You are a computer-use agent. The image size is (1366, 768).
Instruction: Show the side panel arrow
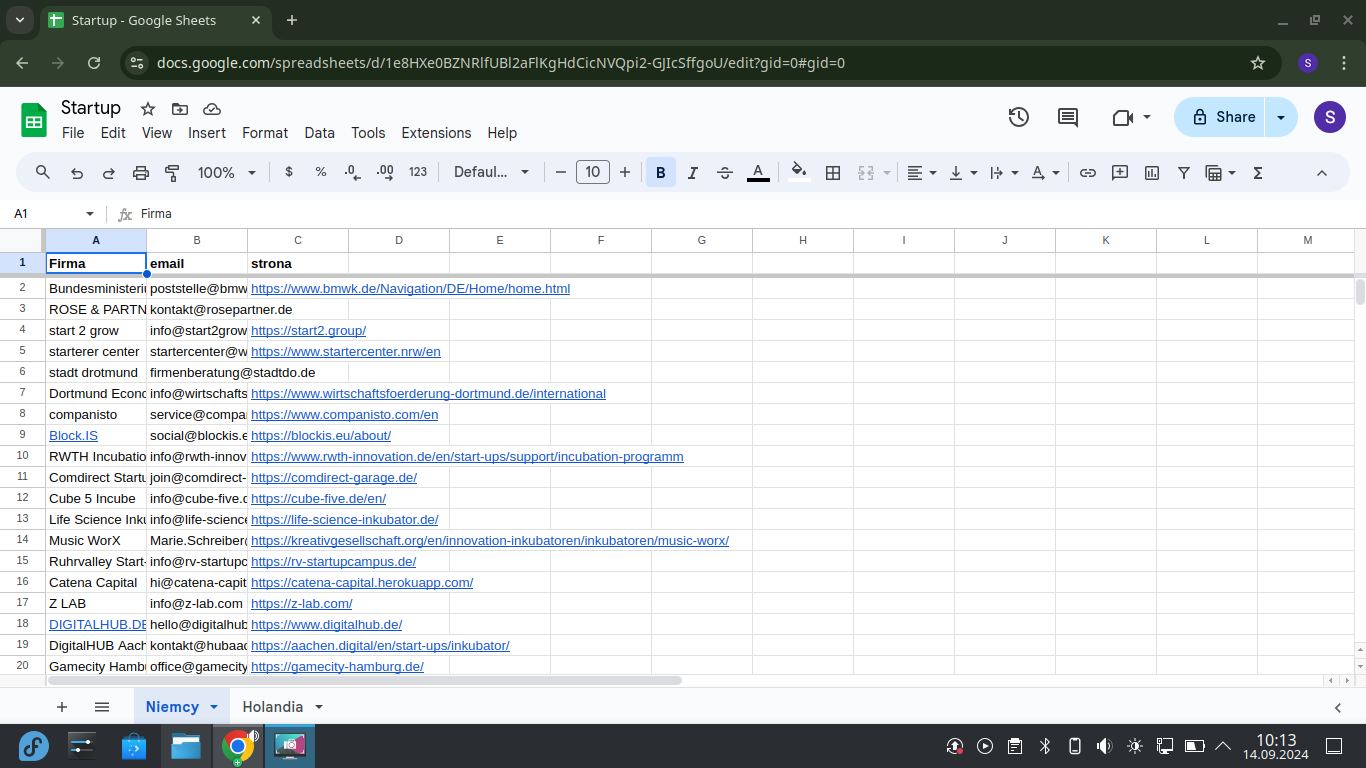coord(1338,708)
